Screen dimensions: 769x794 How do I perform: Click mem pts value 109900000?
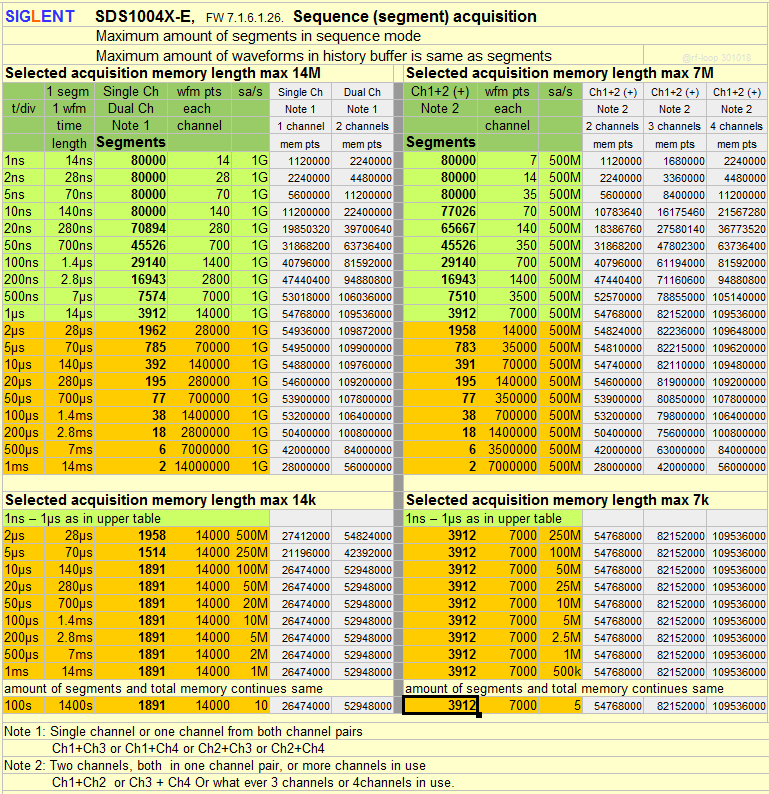click(x=362, y=348)
